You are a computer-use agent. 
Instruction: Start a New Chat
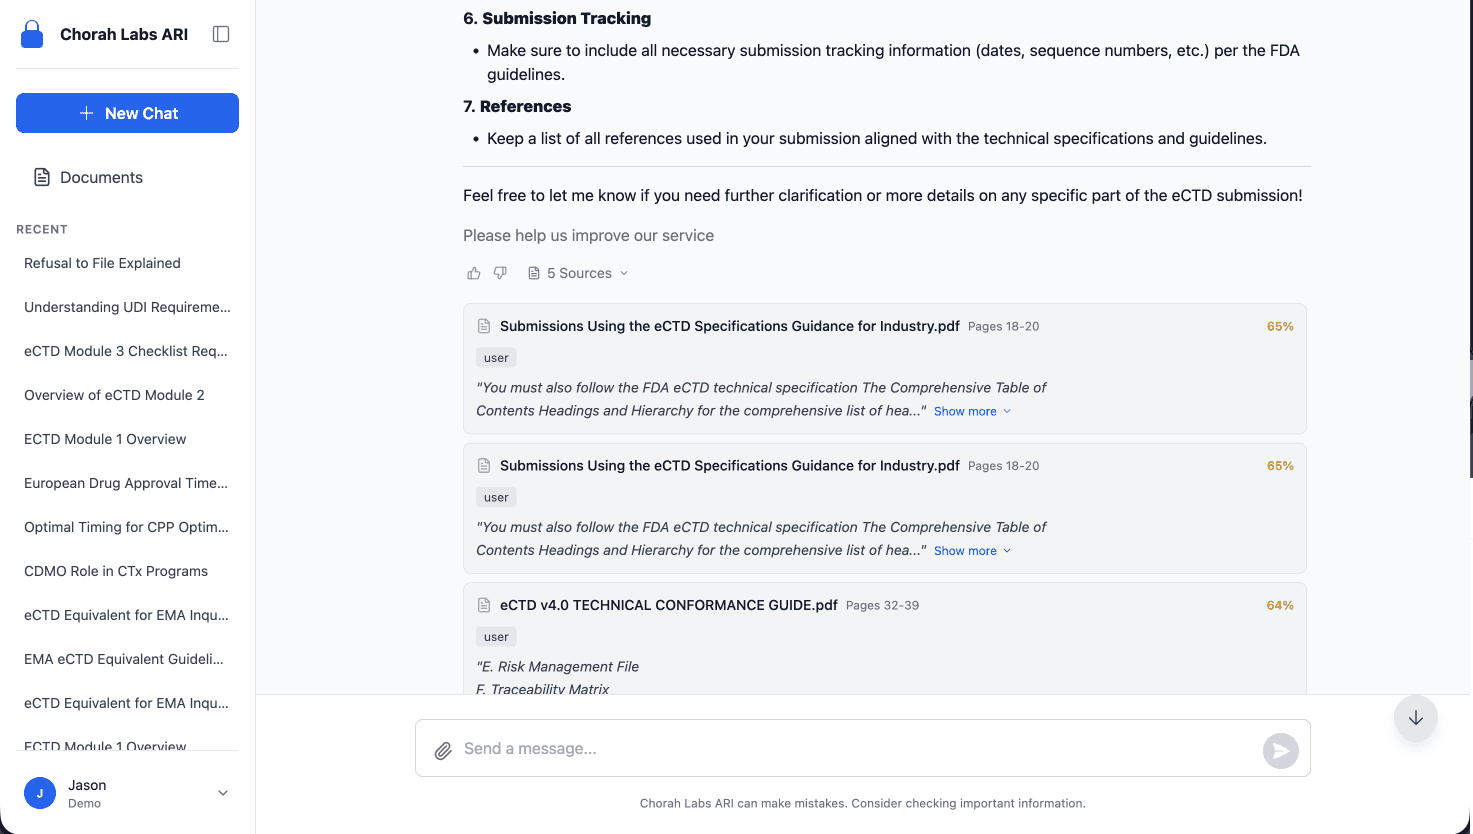click(127, 113)
